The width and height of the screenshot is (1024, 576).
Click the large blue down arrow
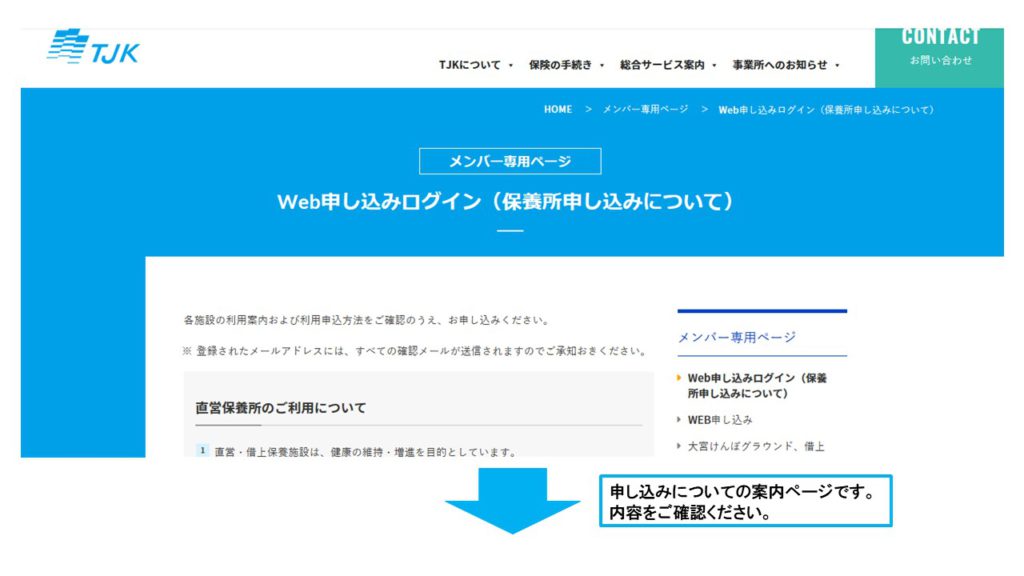click(512, 500)
